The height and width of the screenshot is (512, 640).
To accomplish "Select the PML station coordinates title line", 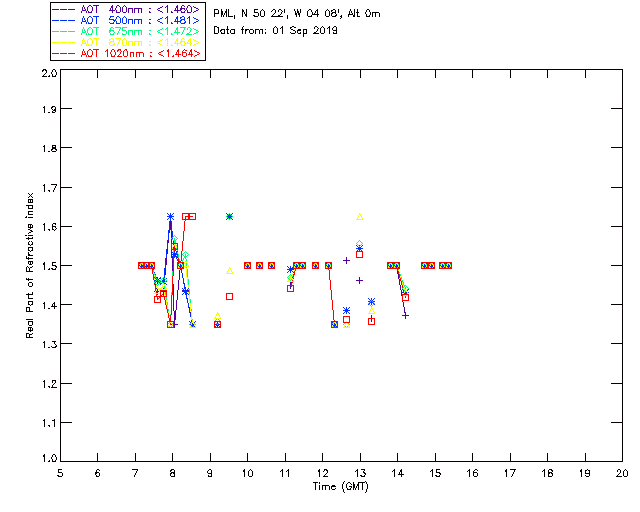I will (297, 13).
